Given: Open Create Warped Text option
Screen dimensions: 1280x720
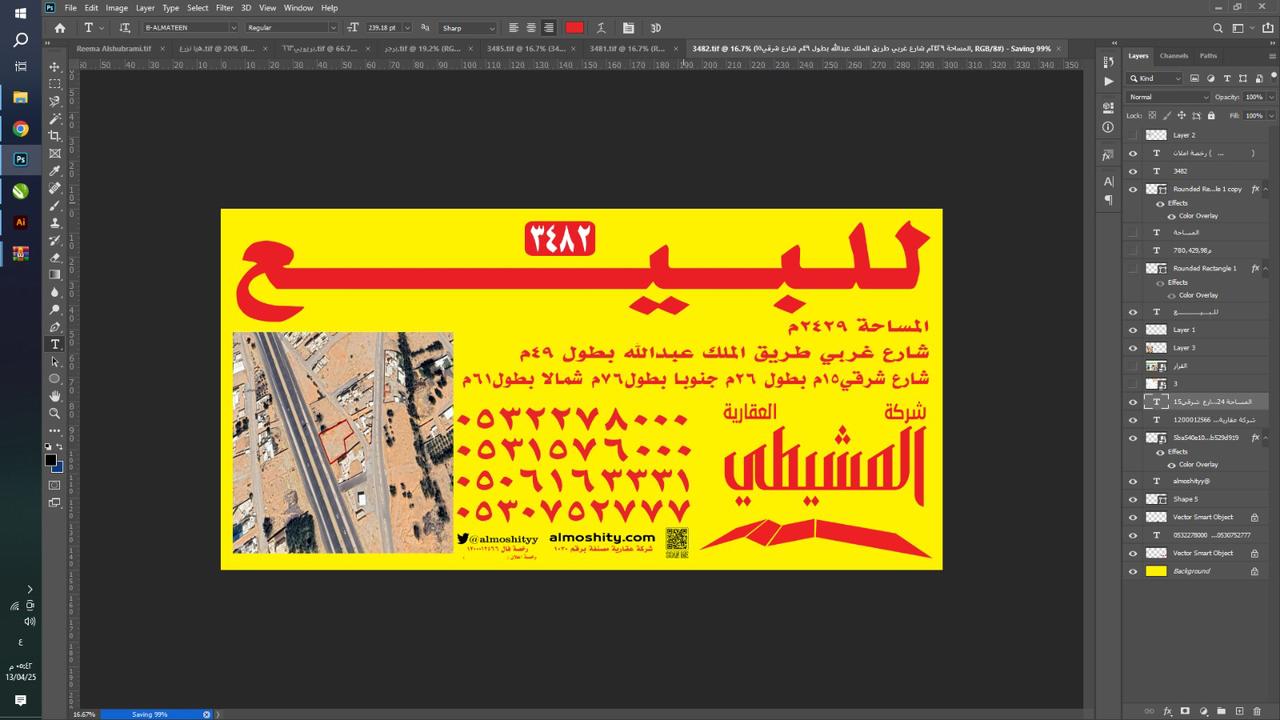Looking at the screenshot, I should 601,28.
